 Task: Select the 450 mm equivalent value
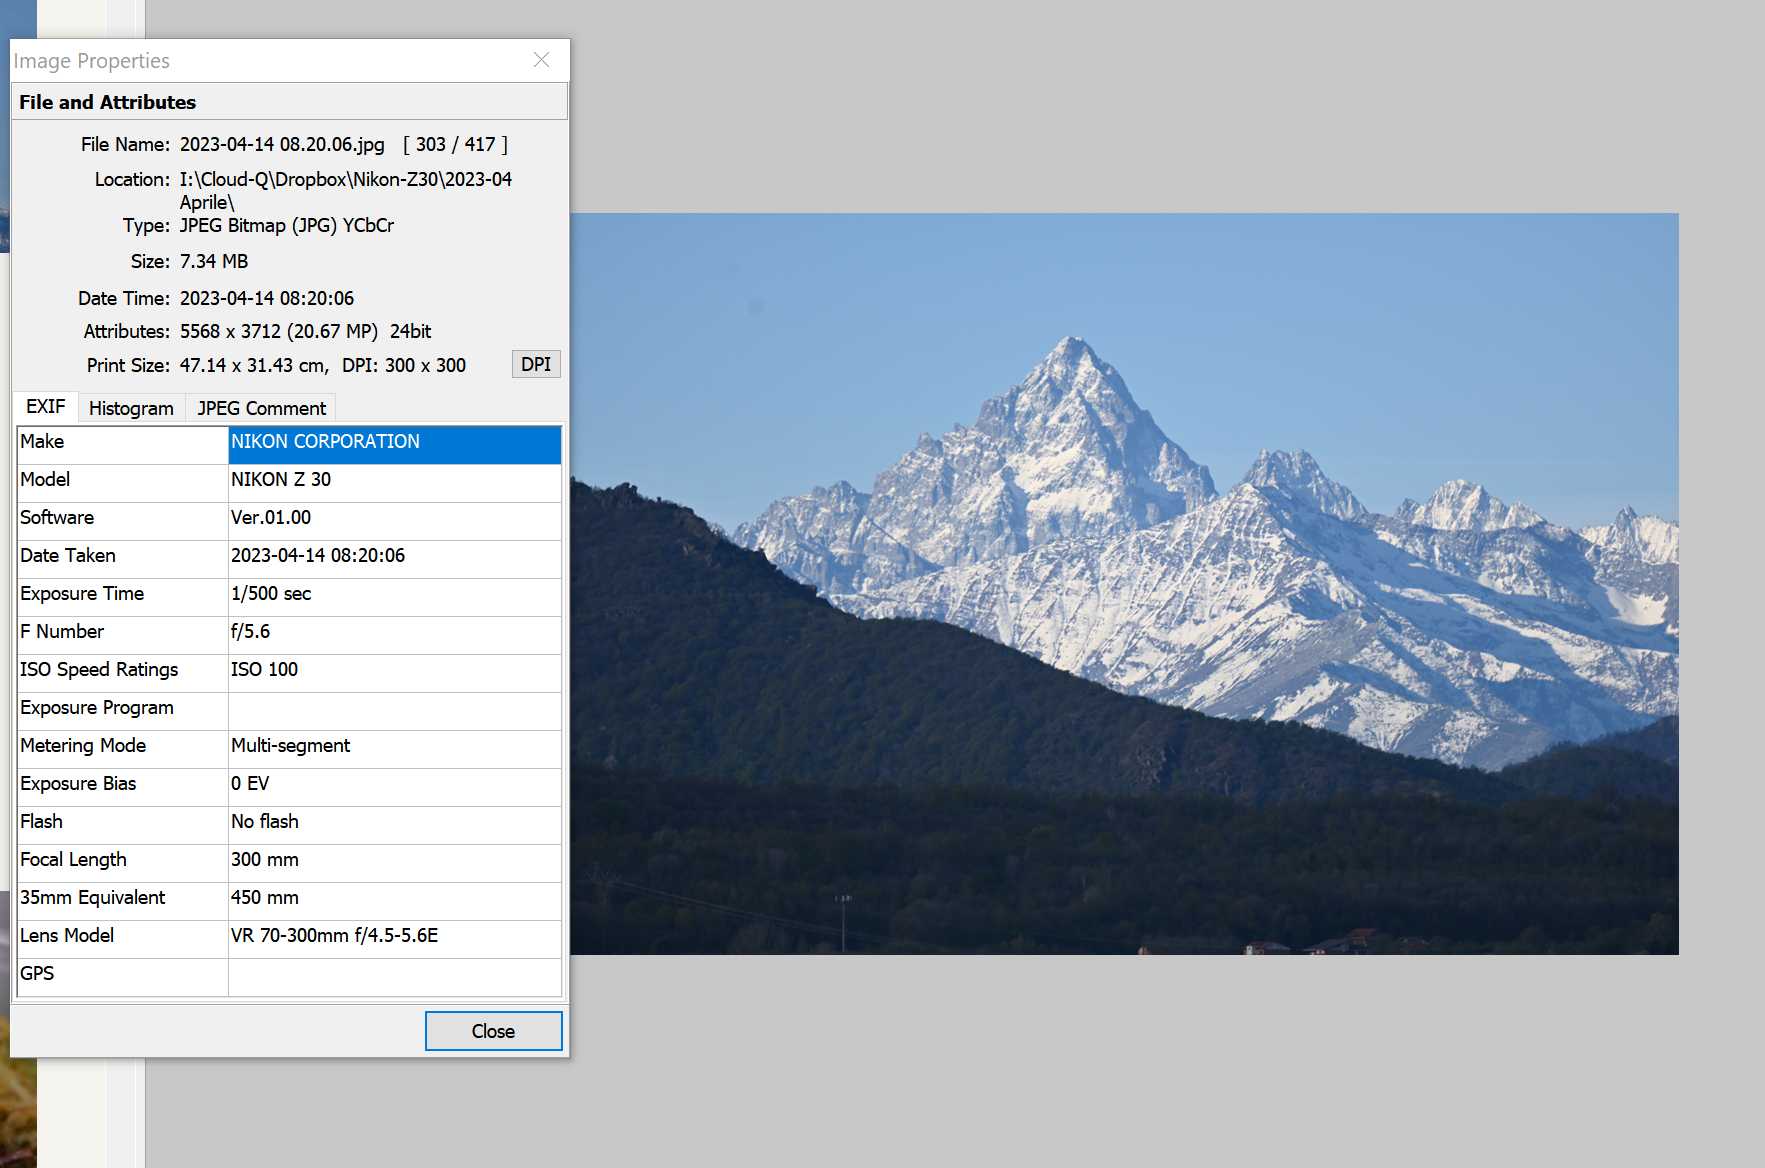click(394, 901)
